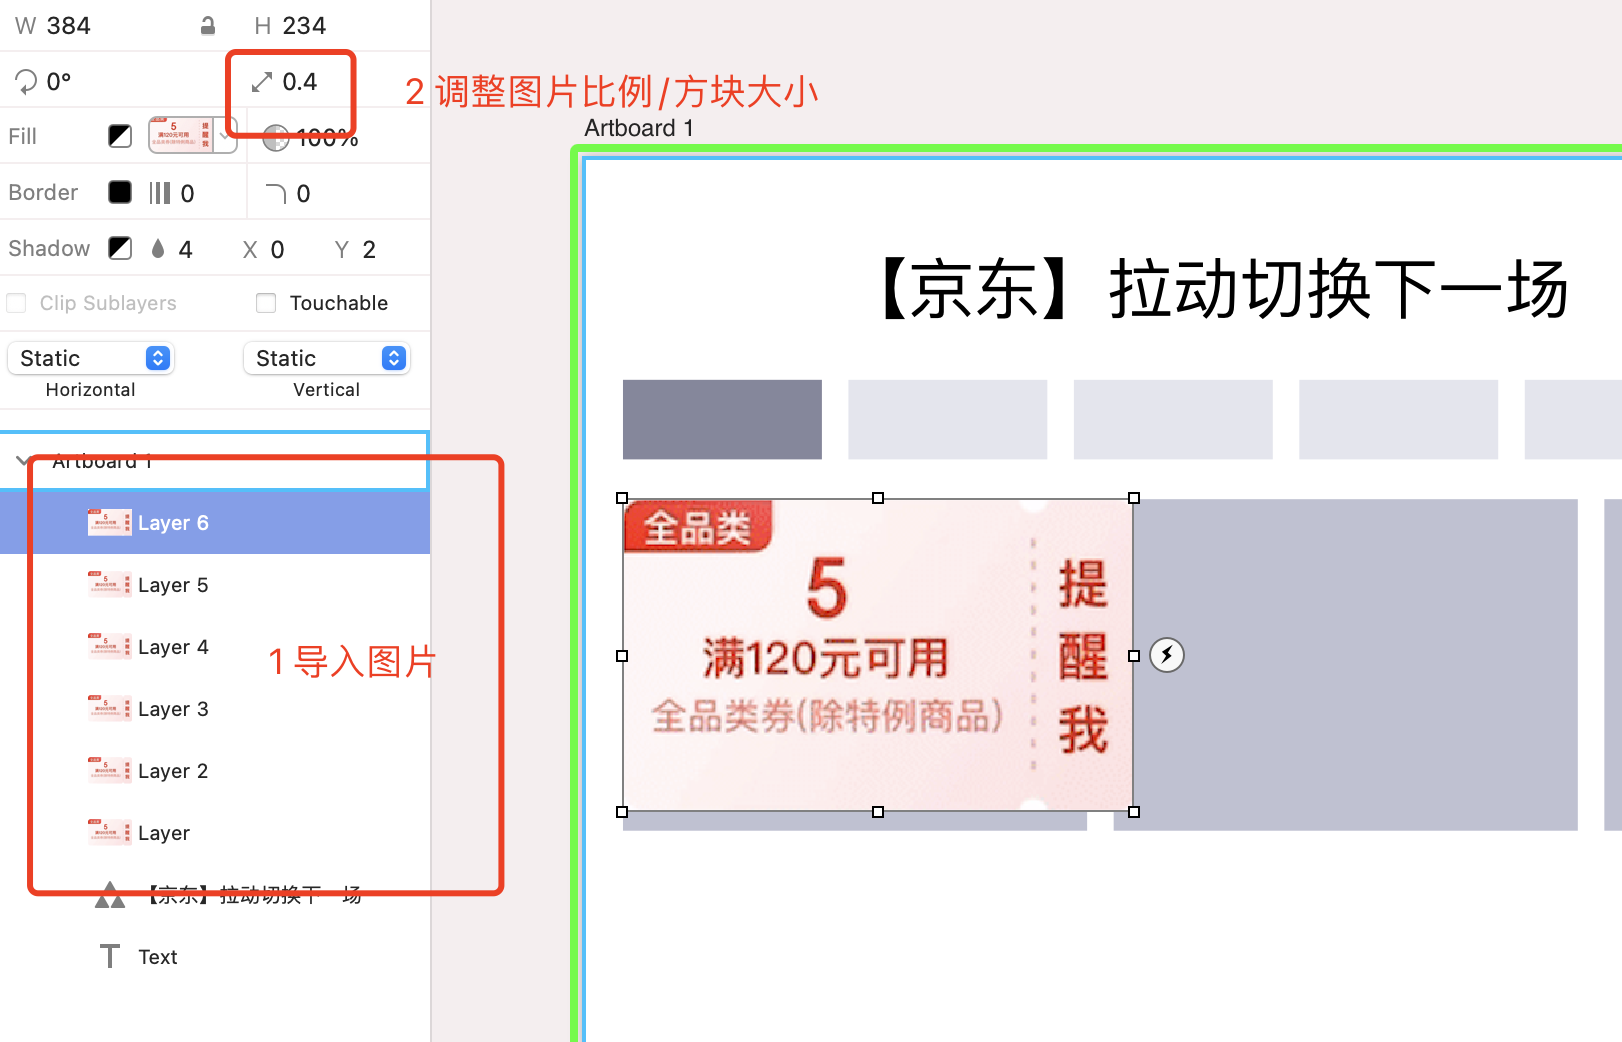The height and width of the screenshot is (1042, 1622).
Task: Click the border width lines icon
Action: (x=160, y=193)
